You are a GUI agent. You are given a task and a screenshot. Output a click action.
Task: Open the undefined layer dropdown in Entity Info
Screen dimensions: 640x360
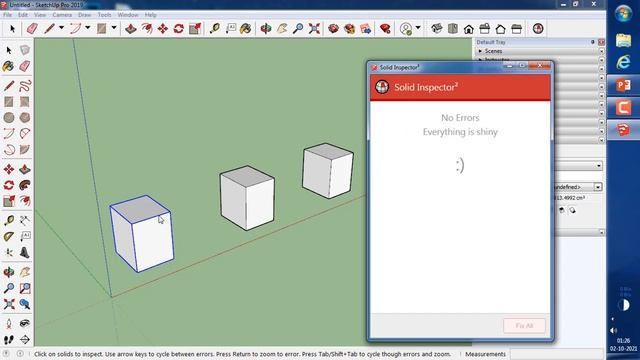(598, 187)
